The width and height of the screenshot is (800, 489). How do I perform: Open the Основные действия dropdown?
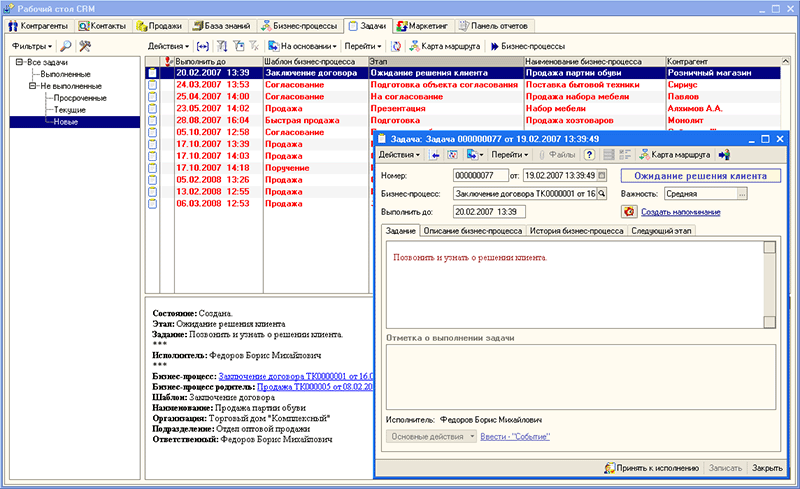432,436
